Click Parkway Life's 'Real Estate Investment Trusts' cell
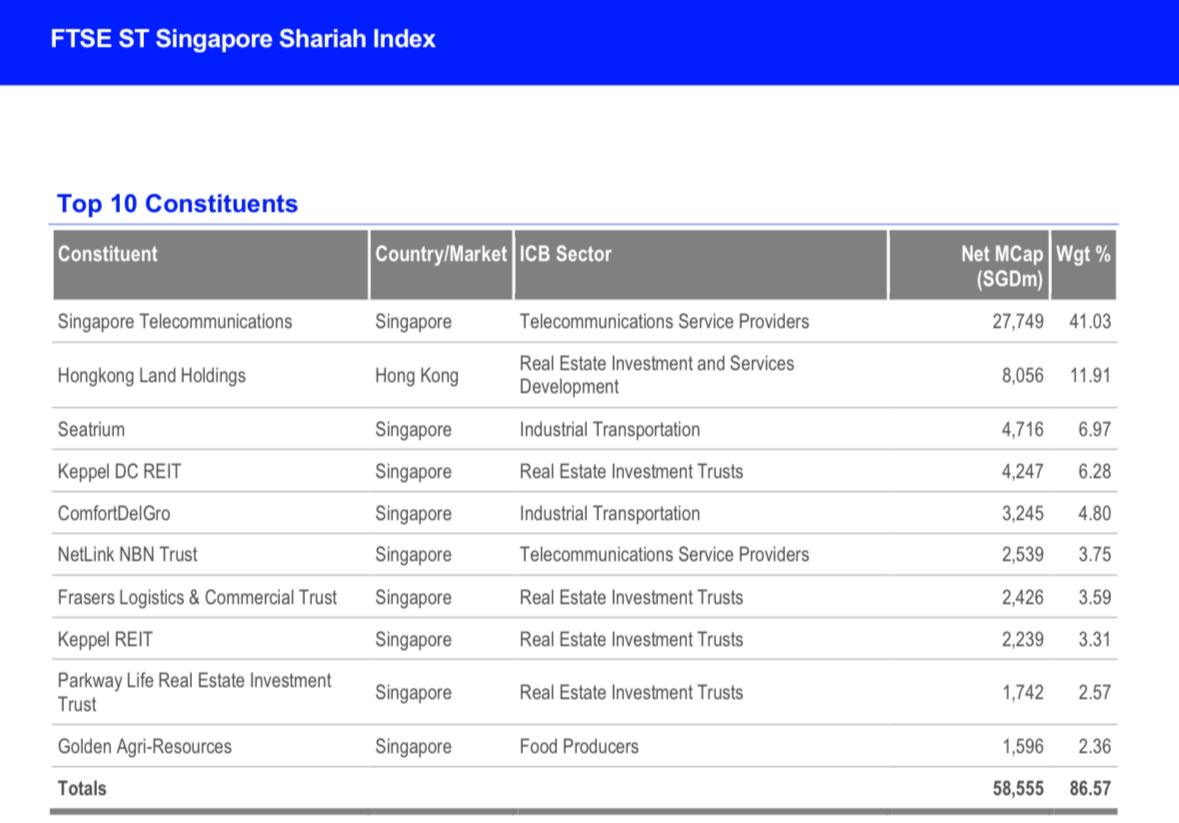Image resolution: width=1179 pixels, height=823 pixels. pos(631,692)
